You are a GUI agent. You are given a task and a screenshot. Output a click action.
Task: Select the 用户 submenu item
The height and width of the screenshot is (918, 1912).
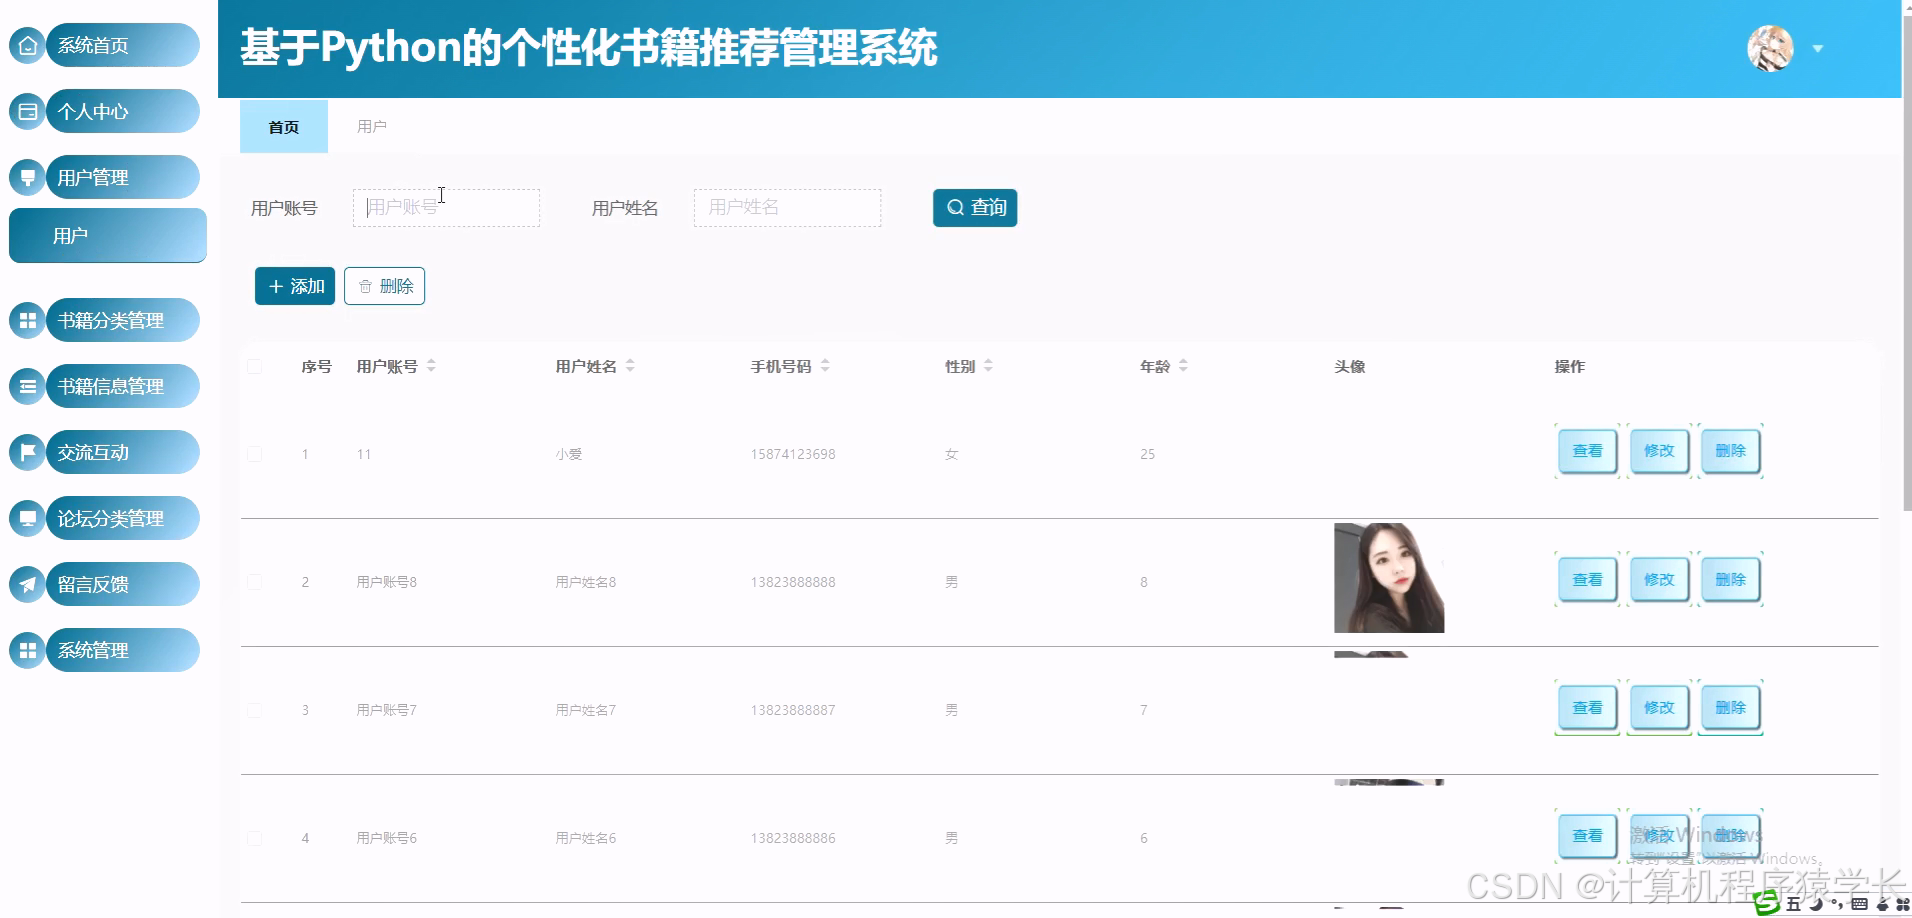point(108,235)
